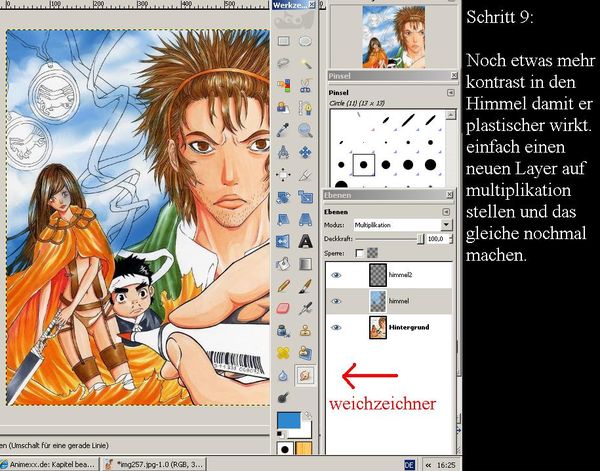Hide the Hintergrund layer
Screen dimensions: 600x471
tap(336, 328)
